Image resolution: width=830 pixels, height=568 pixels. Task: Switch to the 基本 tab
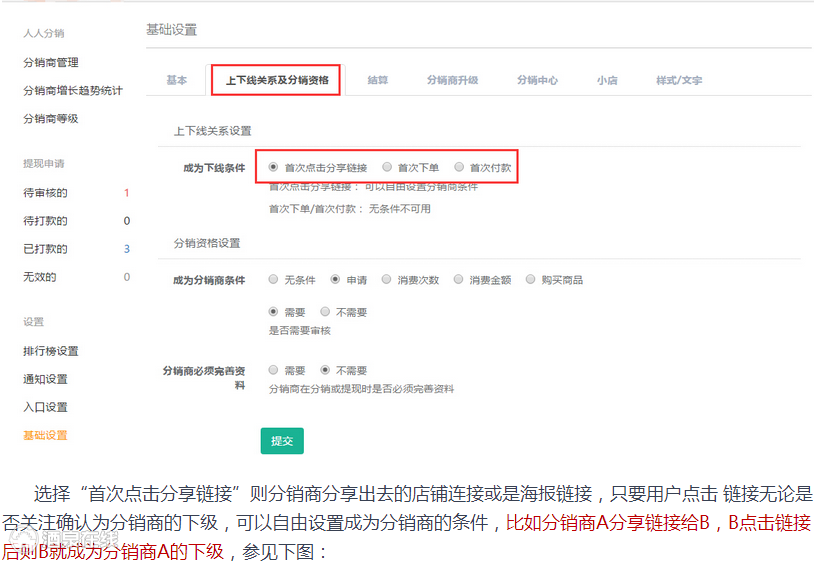[x=176, y=80]
